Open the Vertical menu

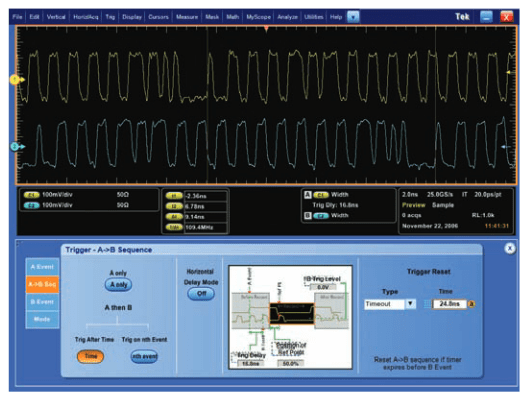click(x=56, y=17)
